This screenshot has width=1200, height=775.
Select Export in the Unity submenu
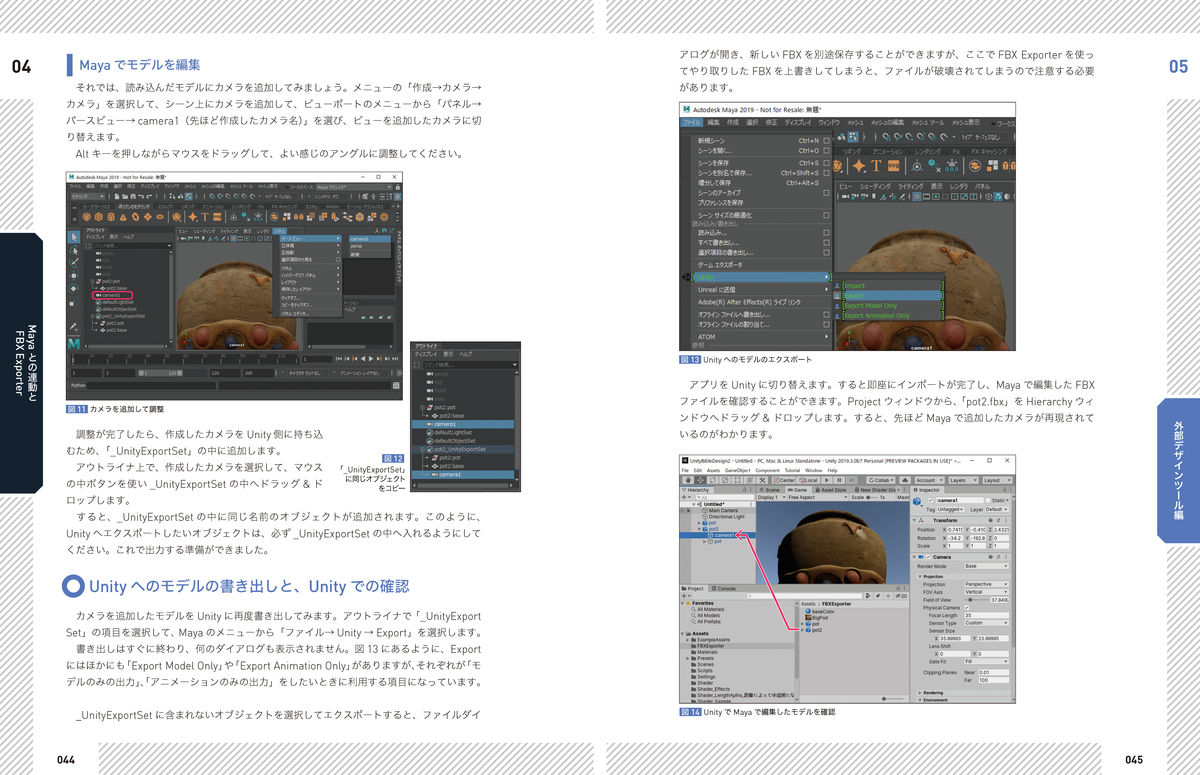(893, 295)
